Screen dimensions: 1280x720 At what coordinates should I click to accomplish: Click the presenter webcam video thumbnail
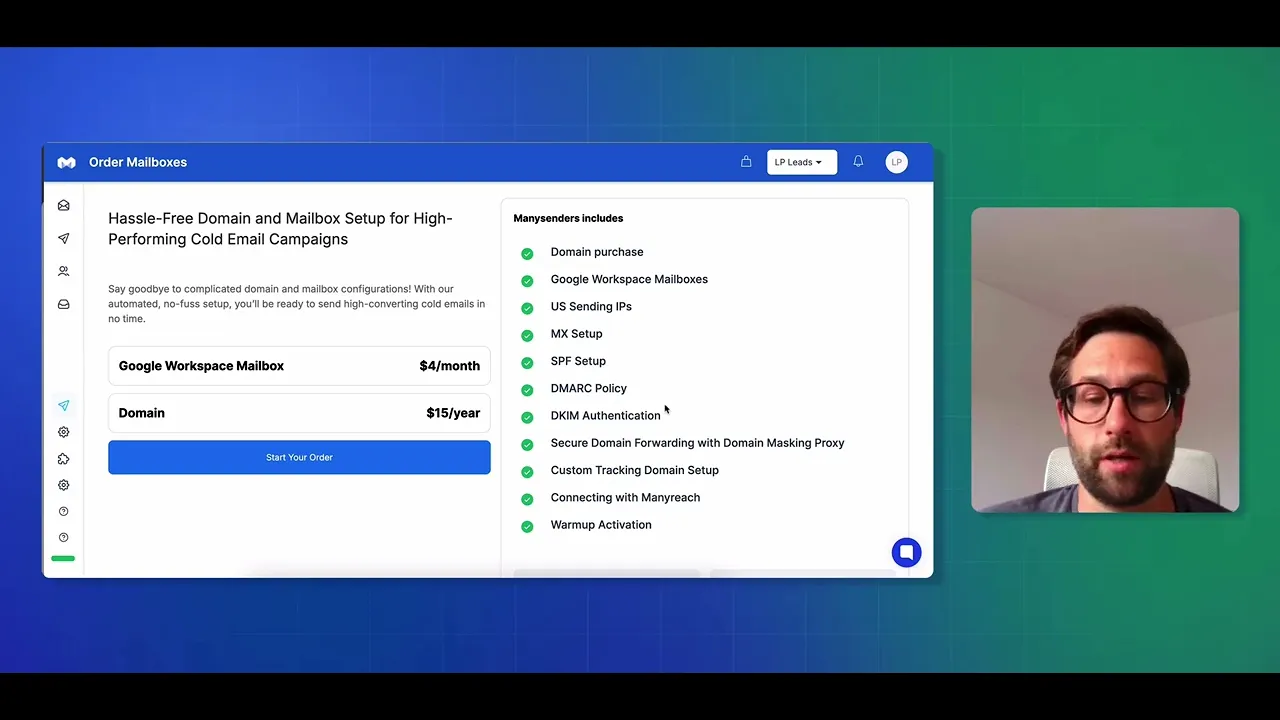pyautogui.click(x=1105, y=360)
